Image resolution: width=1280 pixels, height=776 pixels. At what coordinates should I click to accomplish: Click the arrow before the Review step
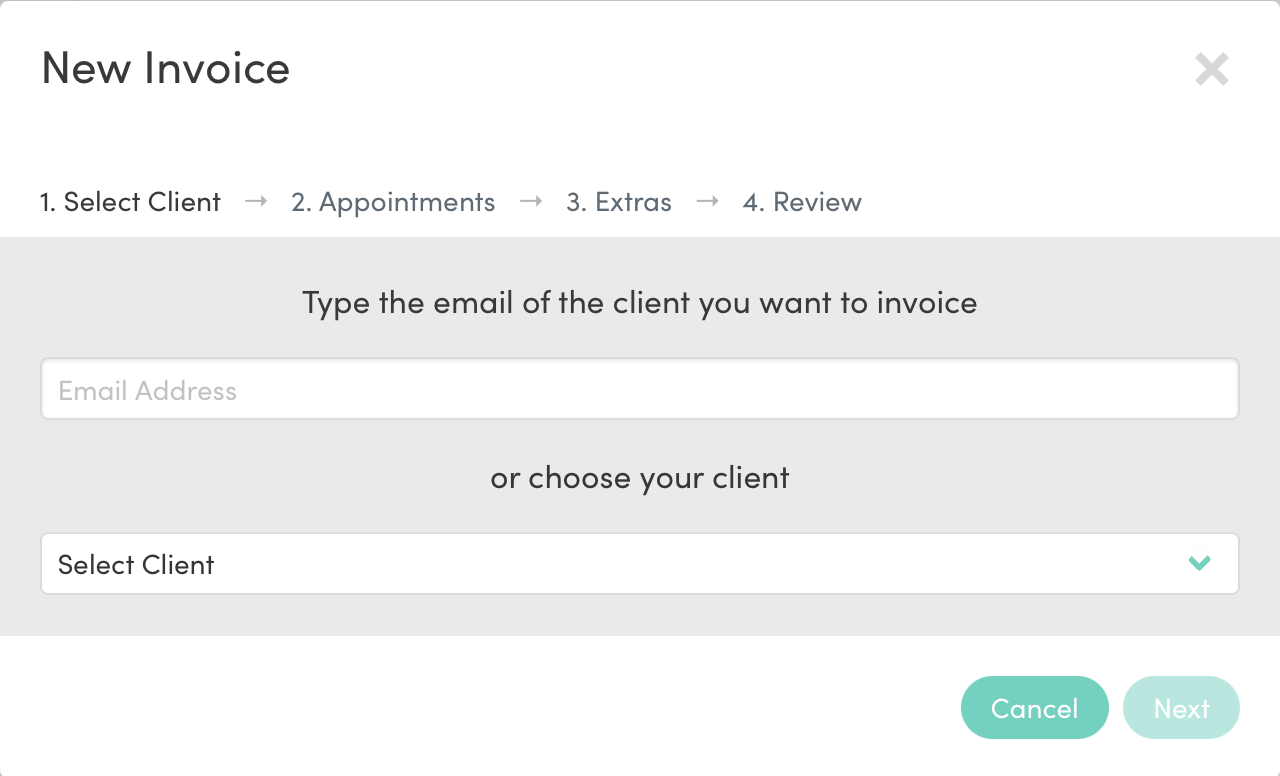click(707, 201)
